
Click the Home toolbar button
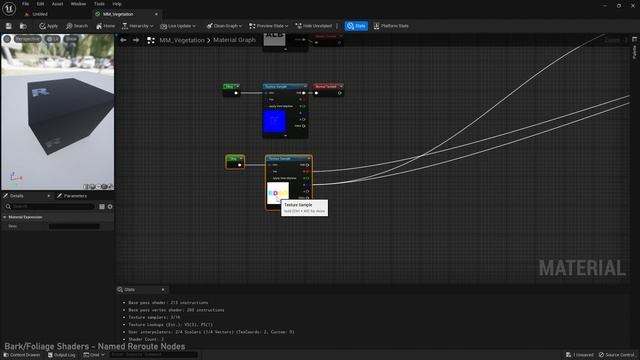click(x=106, y=26)
